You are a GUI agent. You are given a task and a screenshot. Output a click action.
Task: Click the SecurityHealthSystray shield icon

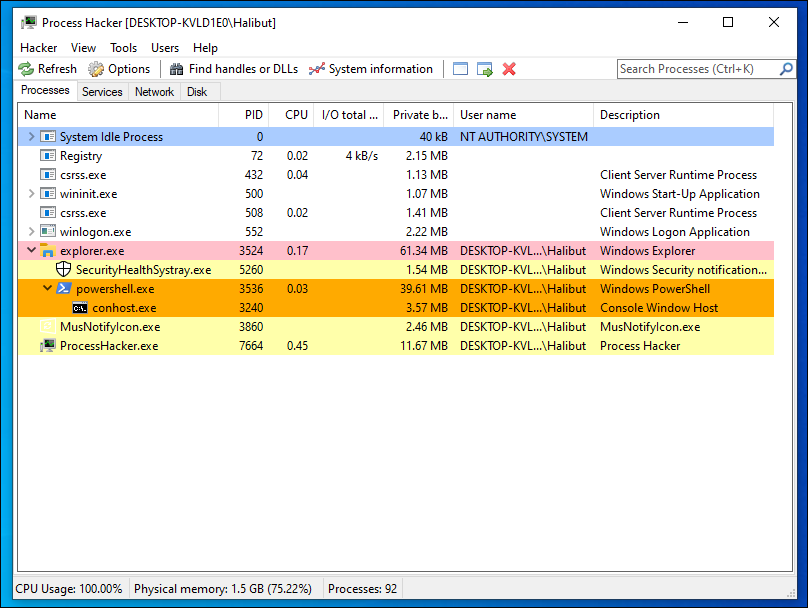click(63, 269)
